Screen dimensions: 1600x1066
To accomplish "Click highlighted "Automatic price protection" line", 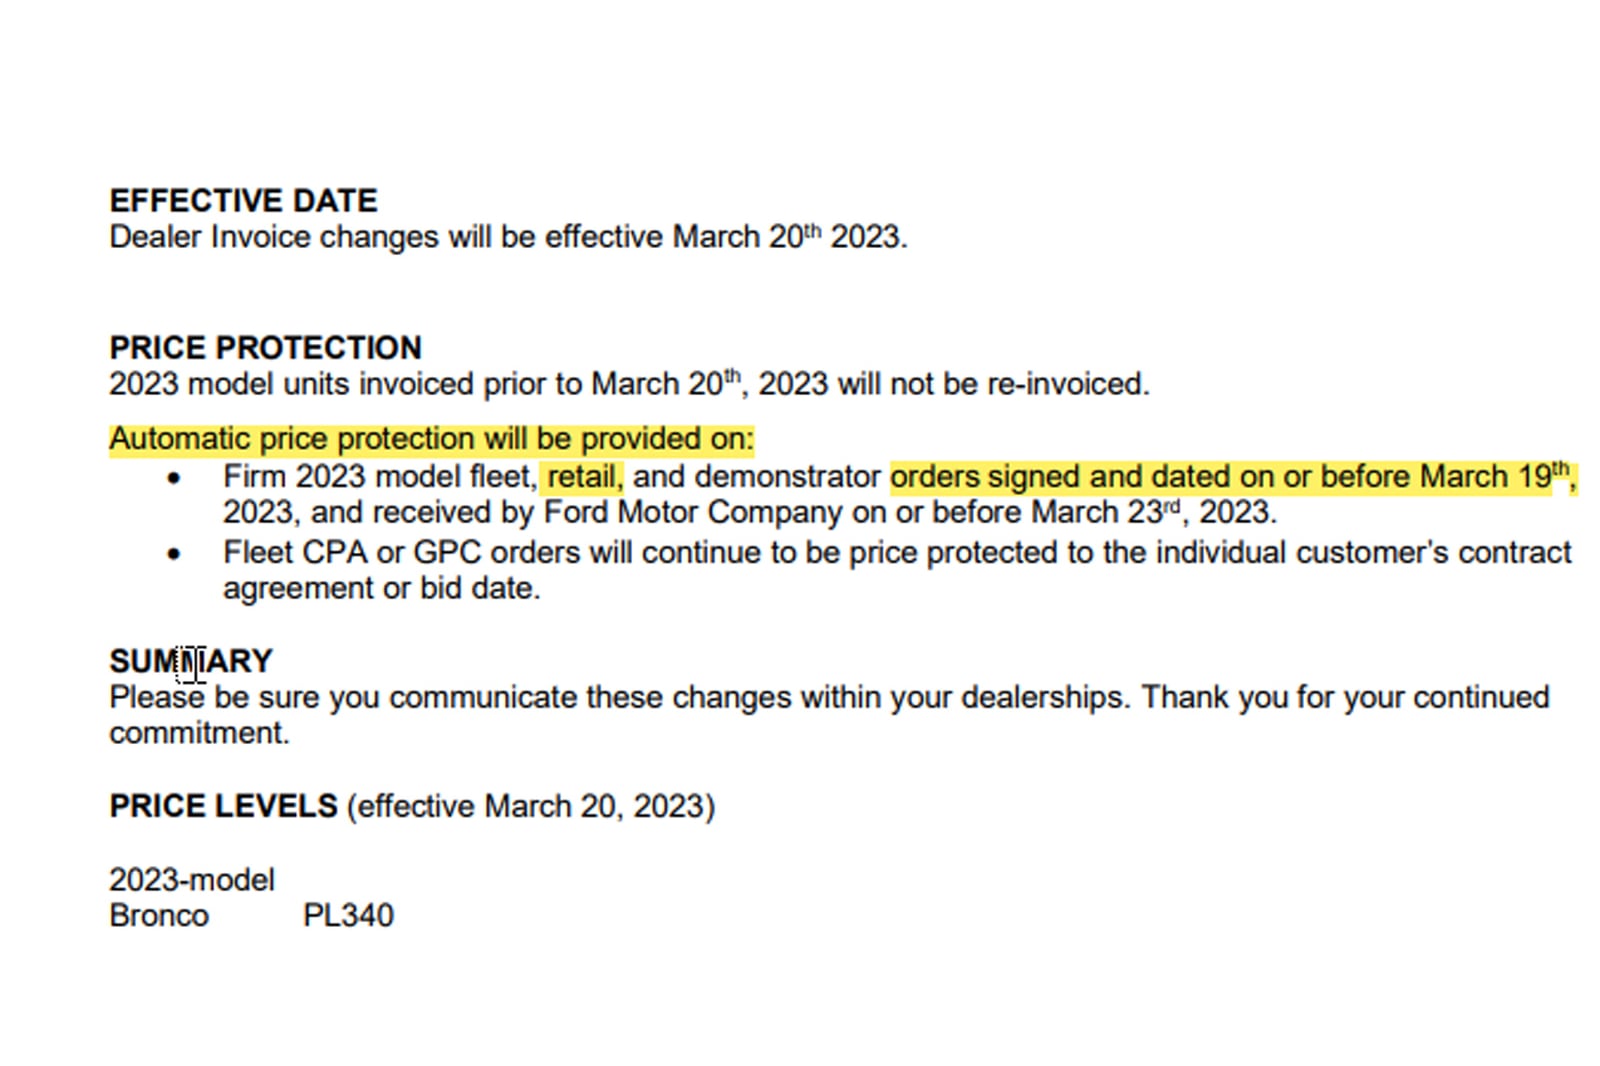I will click(431, 439).
